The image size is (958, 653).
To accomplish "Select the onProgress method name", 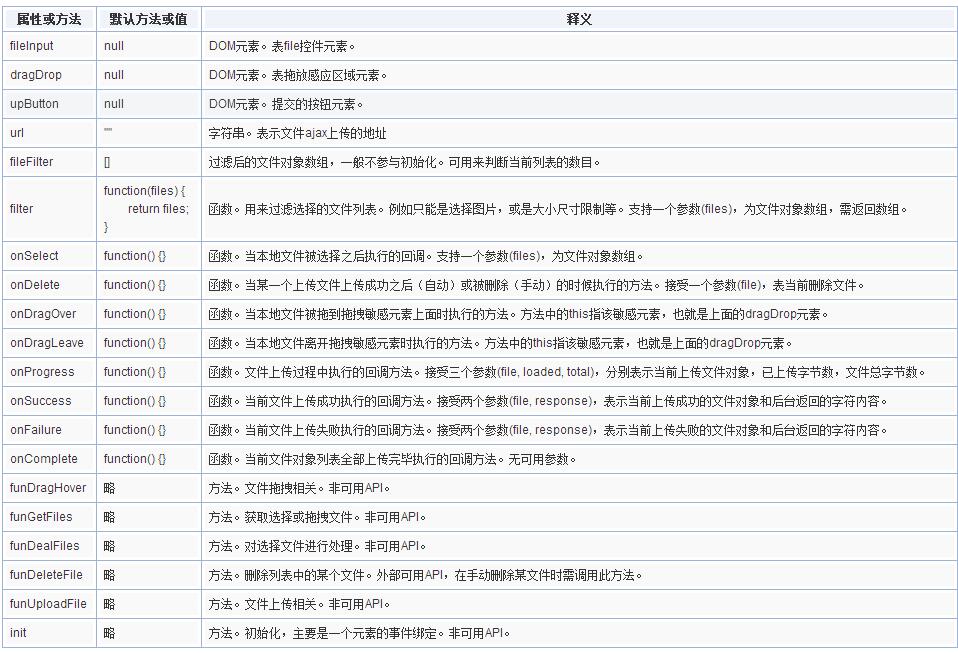I will click(x=42, y=372).
